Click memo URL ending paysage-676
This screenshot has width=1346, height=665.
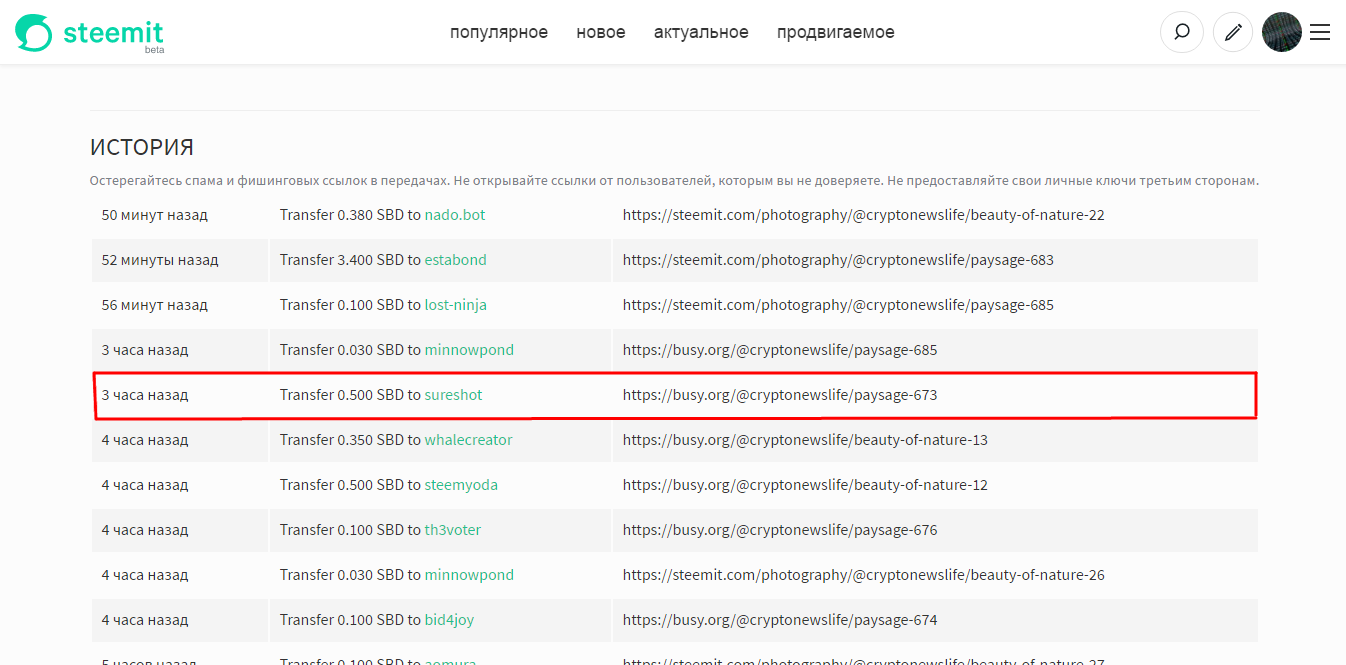780,530
